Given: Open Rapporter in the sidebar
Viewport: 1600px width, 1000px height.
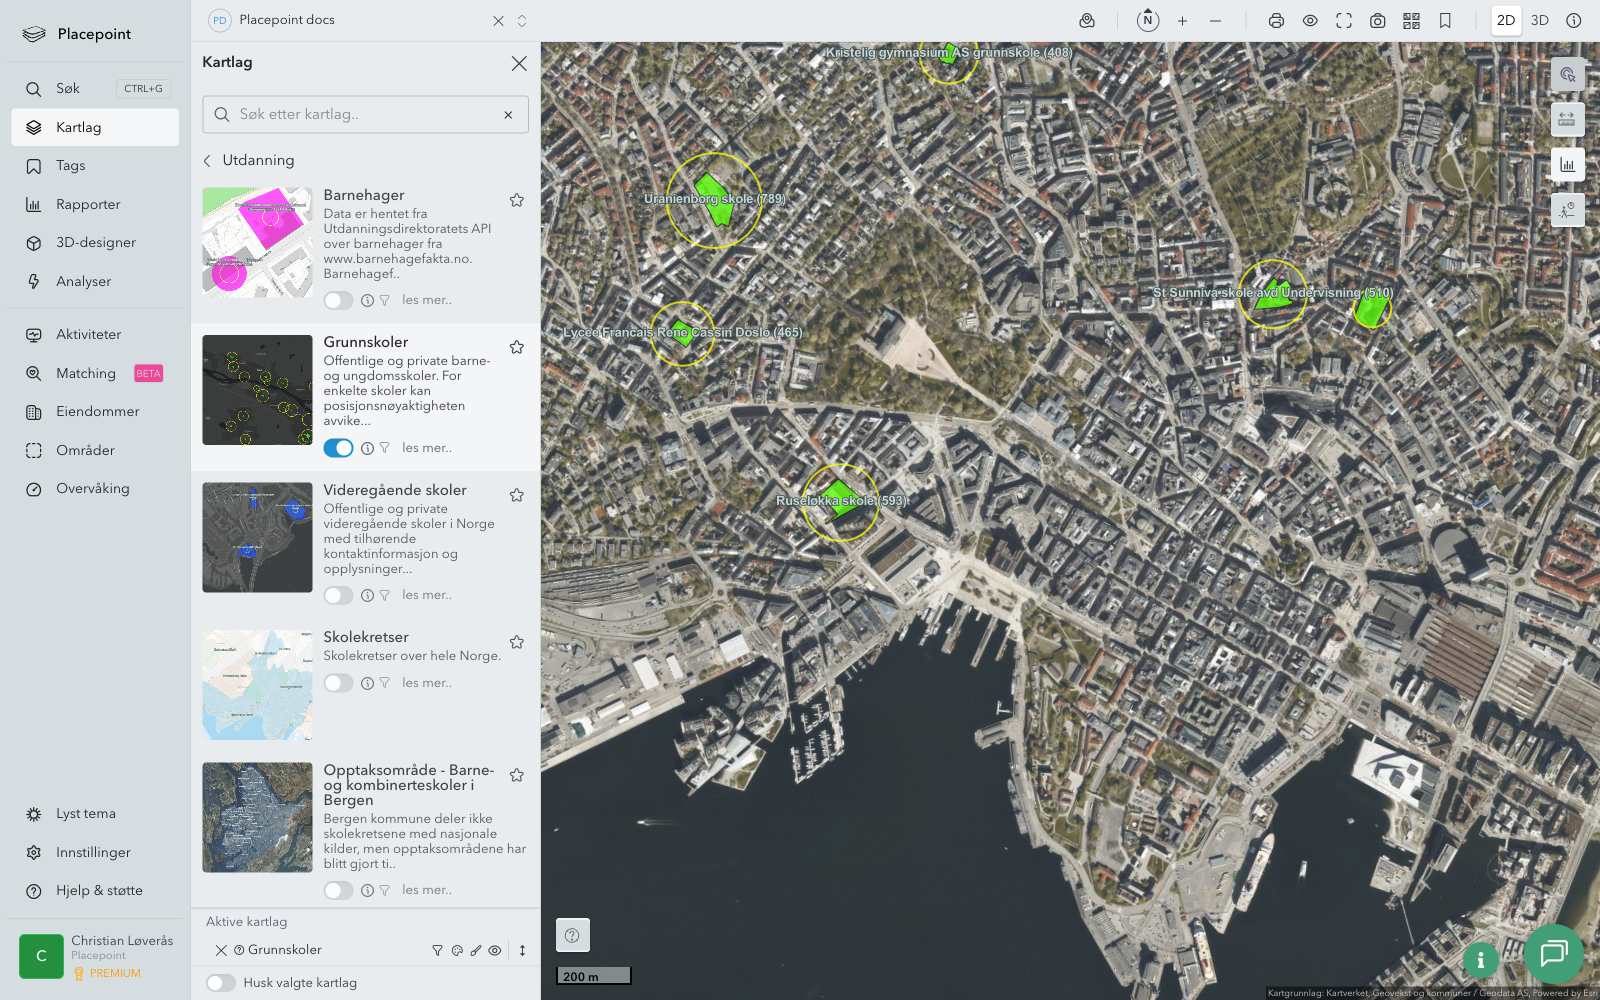Looking at the screenshot, I should click(88, 205).
